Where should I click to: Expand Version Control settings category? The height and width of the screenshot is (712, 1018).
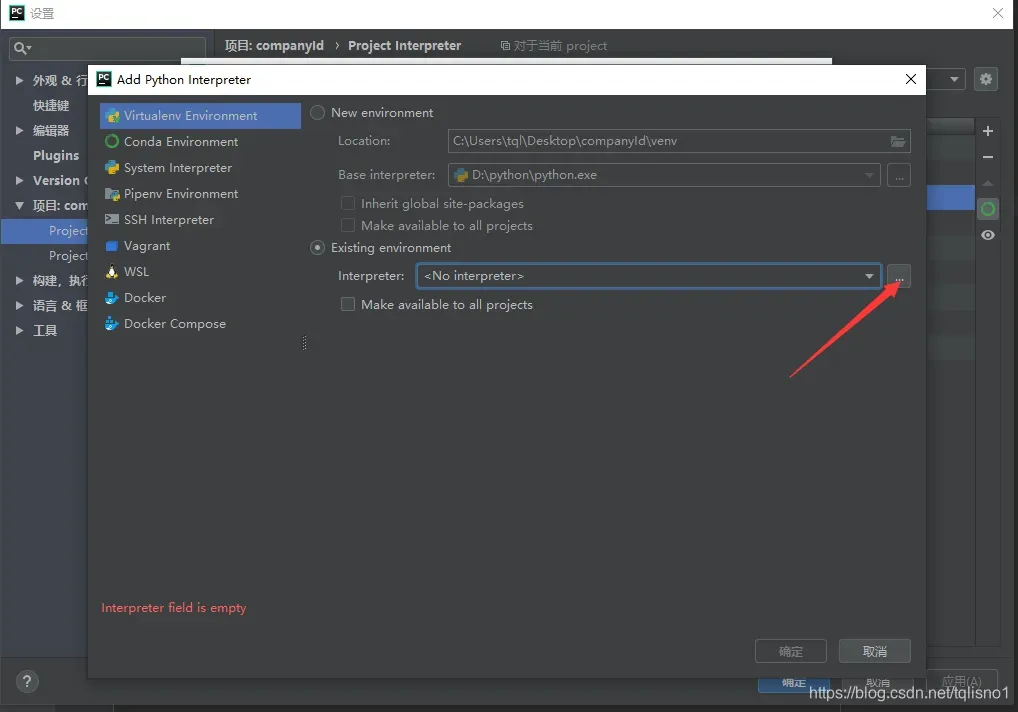coord(19,180)
